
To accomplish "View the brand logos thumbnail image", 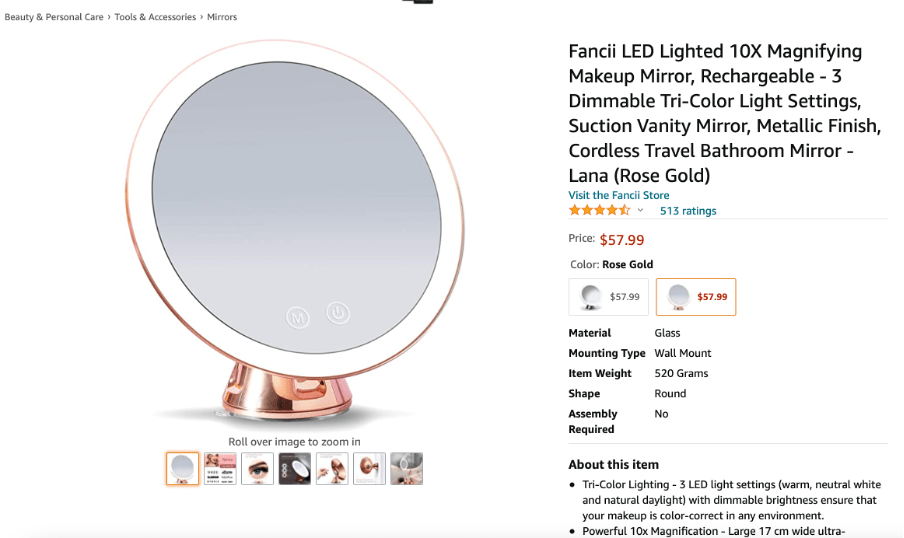I will (x=220, y=468).
